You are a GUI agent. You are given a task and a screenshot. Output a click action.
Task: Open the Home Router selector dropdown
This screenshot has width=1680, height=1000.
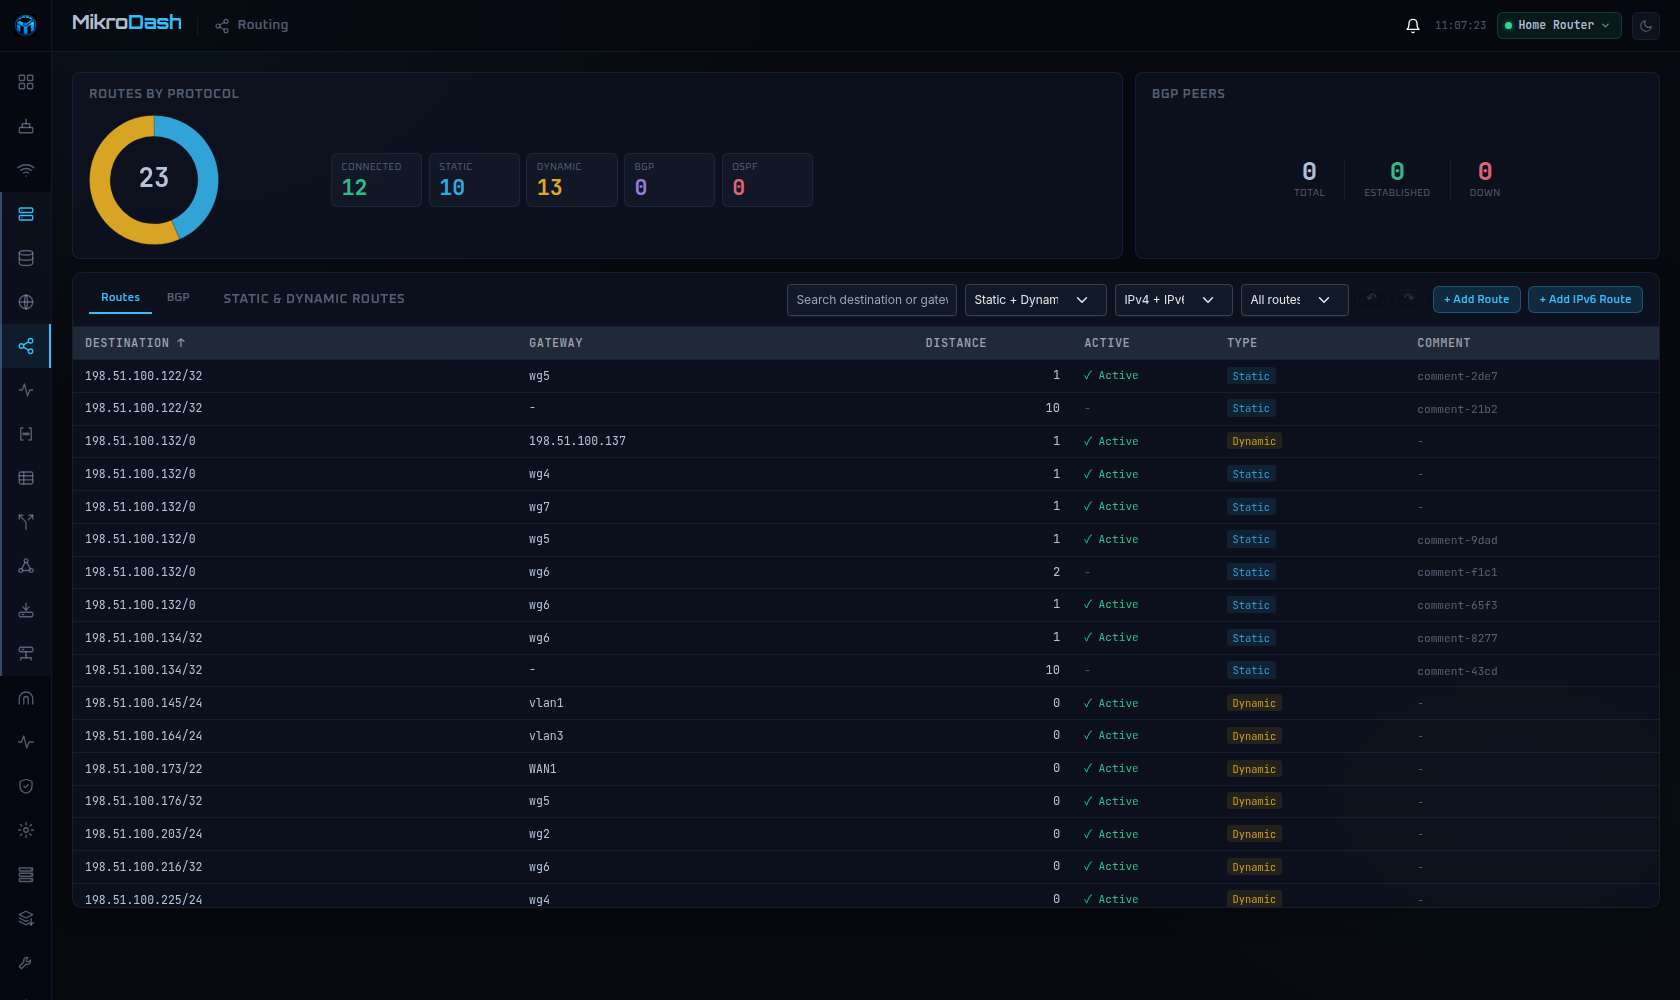coord(1559,25)
